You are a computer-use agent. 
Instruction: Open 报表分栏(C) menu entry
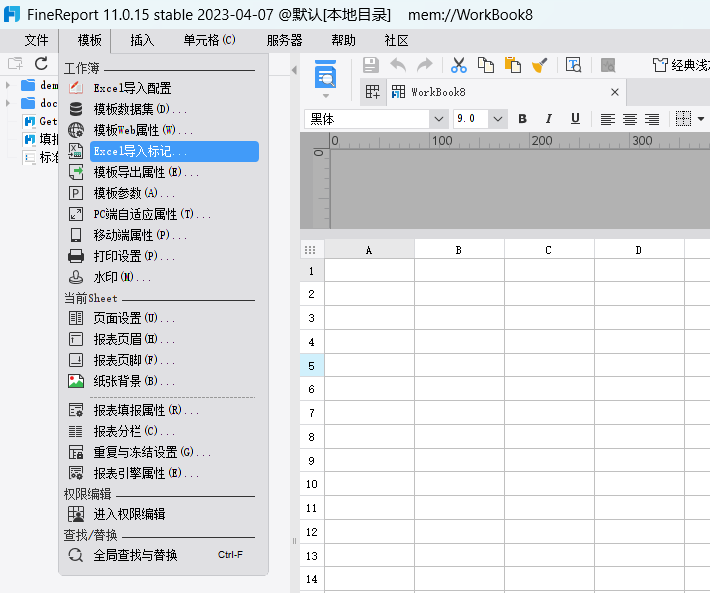coord(163,431)
